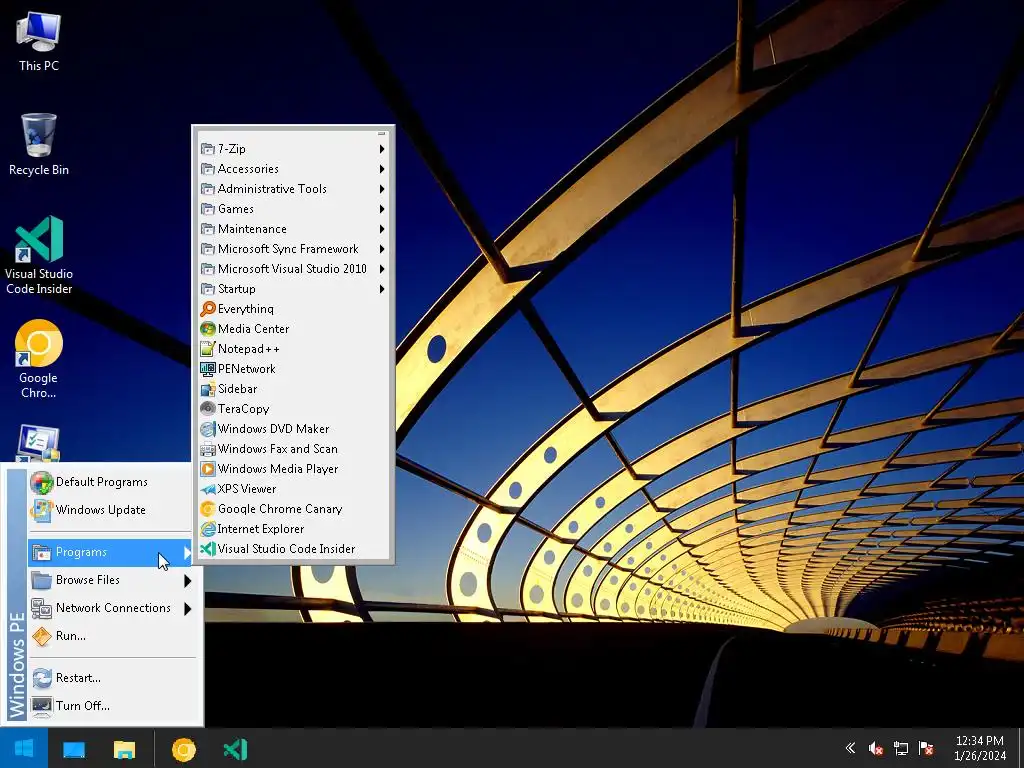
Task: Select Programs entry in Start menu
Action: click(x=111, y=552)
